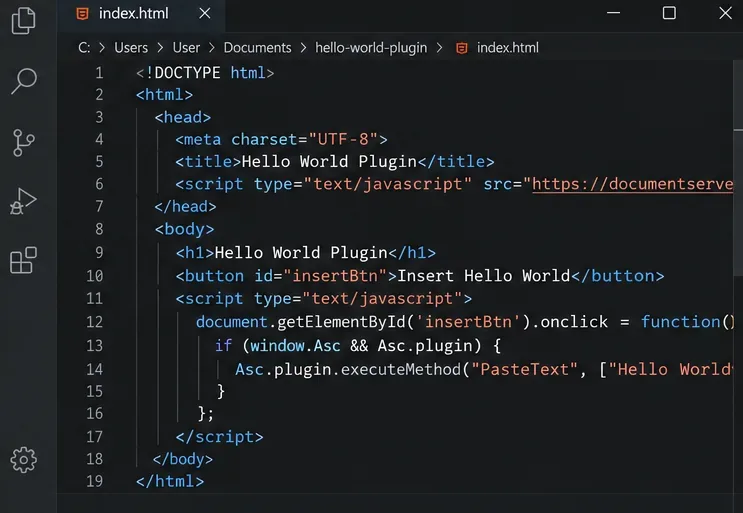Viewport: 743px width, 513px height.
Task: Click line number 19 in the gutter
Action: [95, 481]
